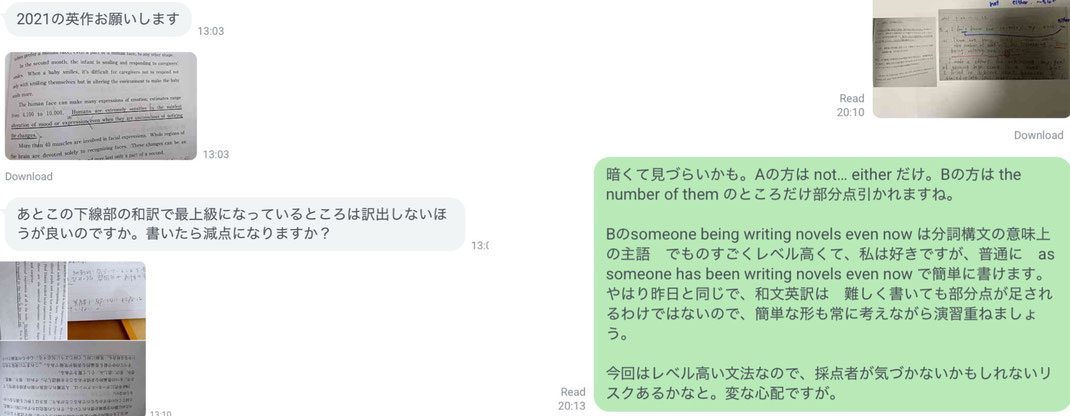The width and height of the screenshot is (1070, 416).
Task: Click the Read 20:13 receipt label
Action: click(573, 398)
